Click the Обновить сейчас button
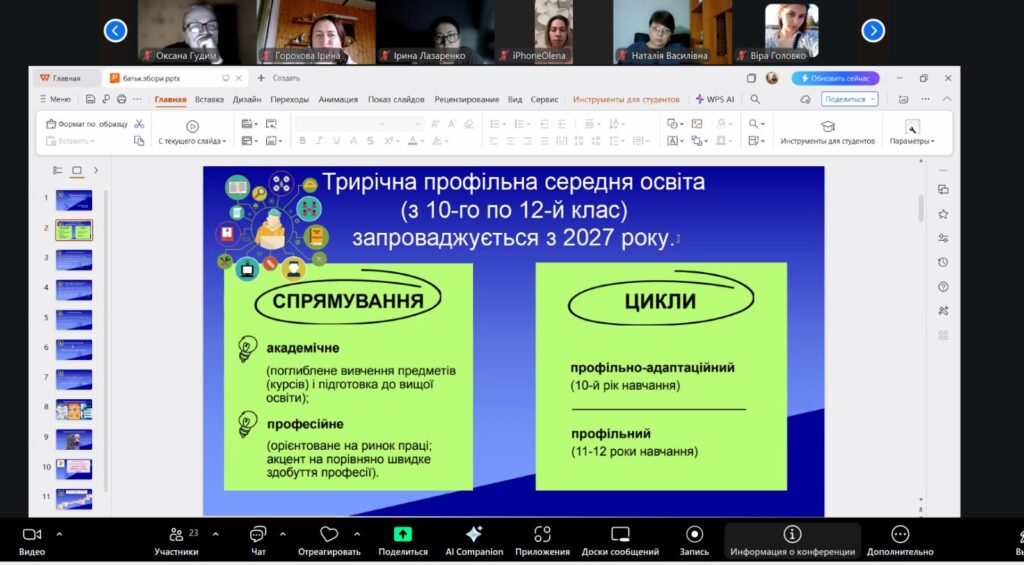Screen dimensions: 1024x565 835,78
